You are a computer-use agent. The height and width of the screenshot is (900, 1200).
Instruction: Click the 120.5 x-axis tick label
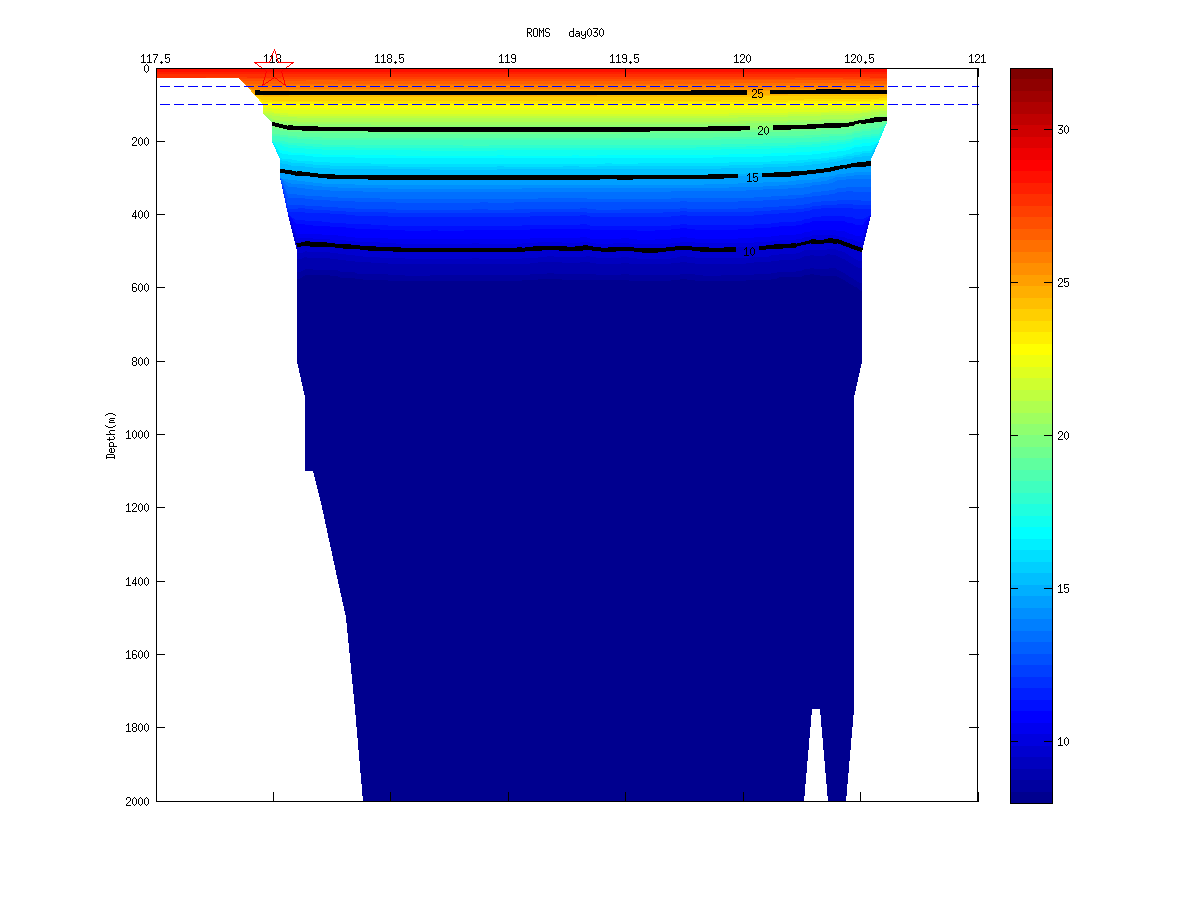click(860, 58)
